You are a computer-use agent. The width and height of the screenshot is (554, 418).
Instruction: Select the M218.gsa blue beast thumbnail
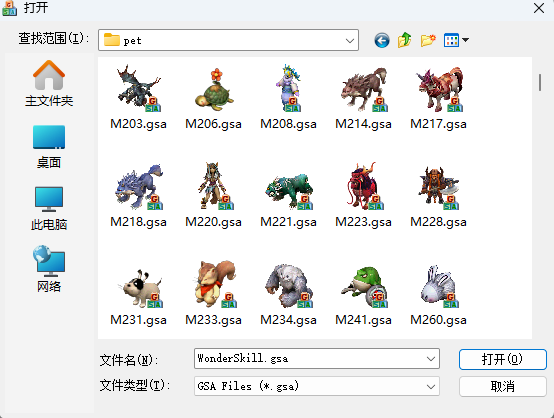click(138, 187)
